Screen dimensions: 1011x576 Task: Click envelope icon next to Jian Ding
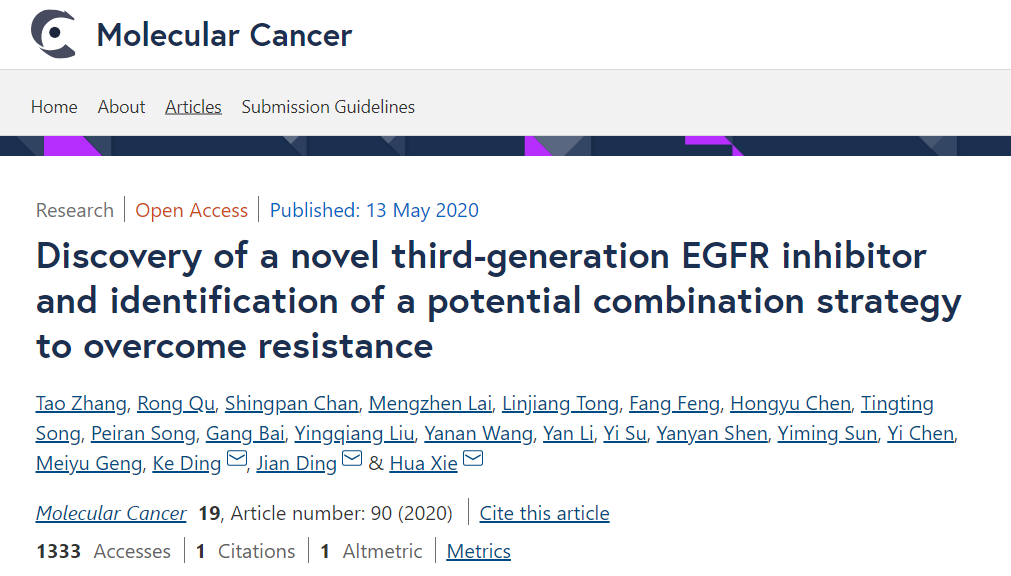click(x=352, y=460)
